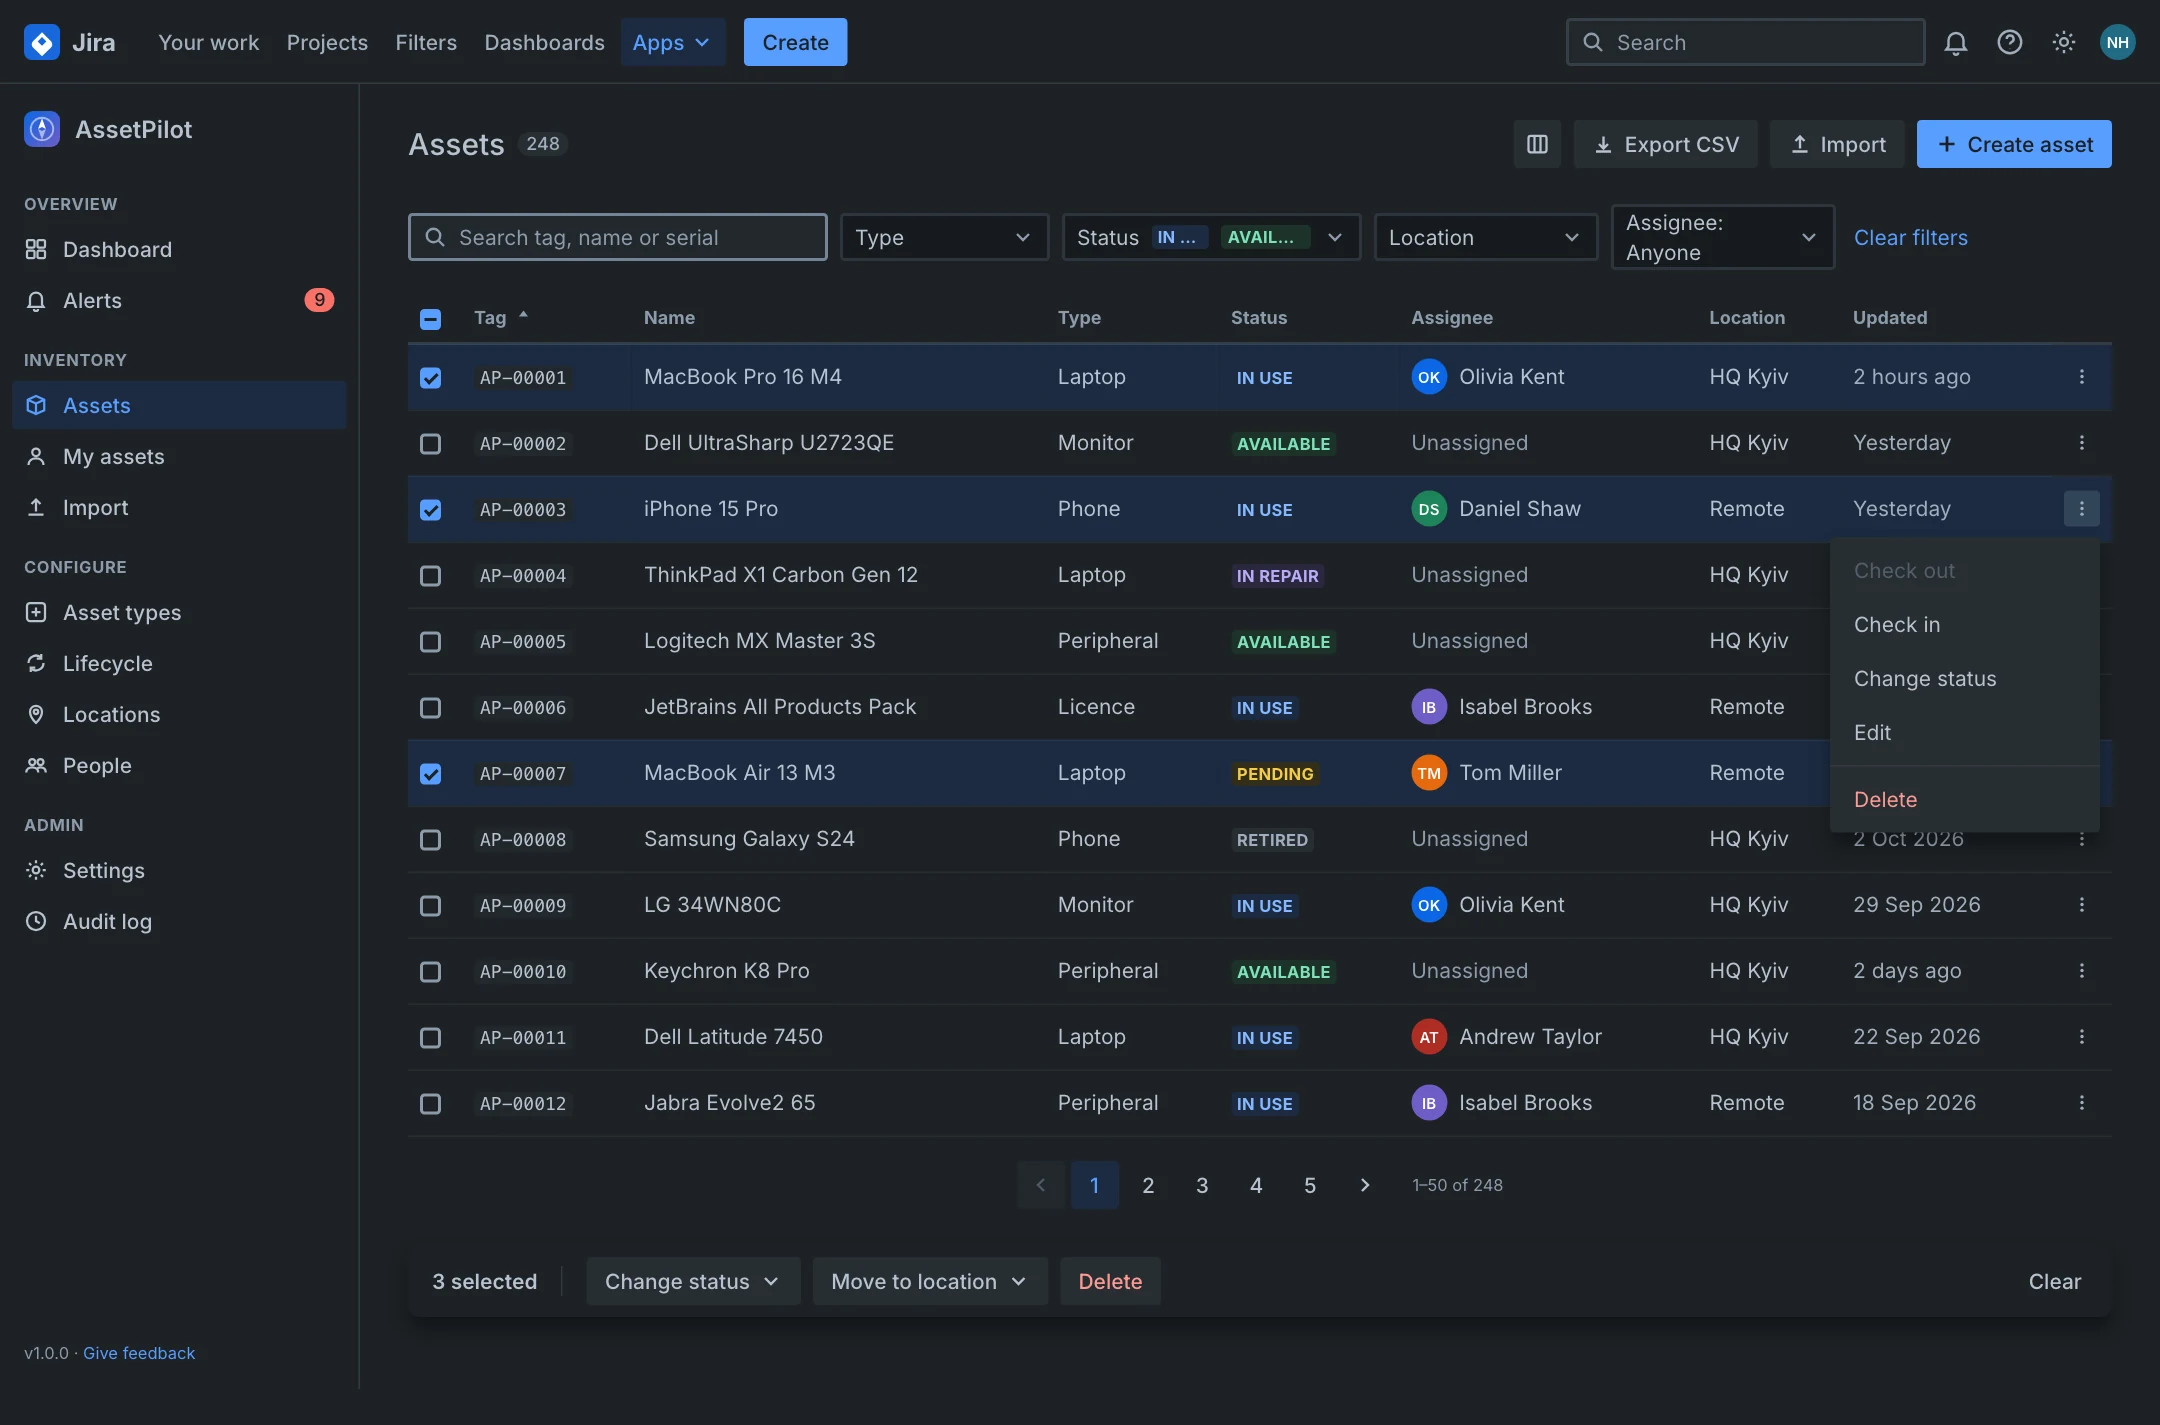Go to page 3 in pagination

1202,1185
